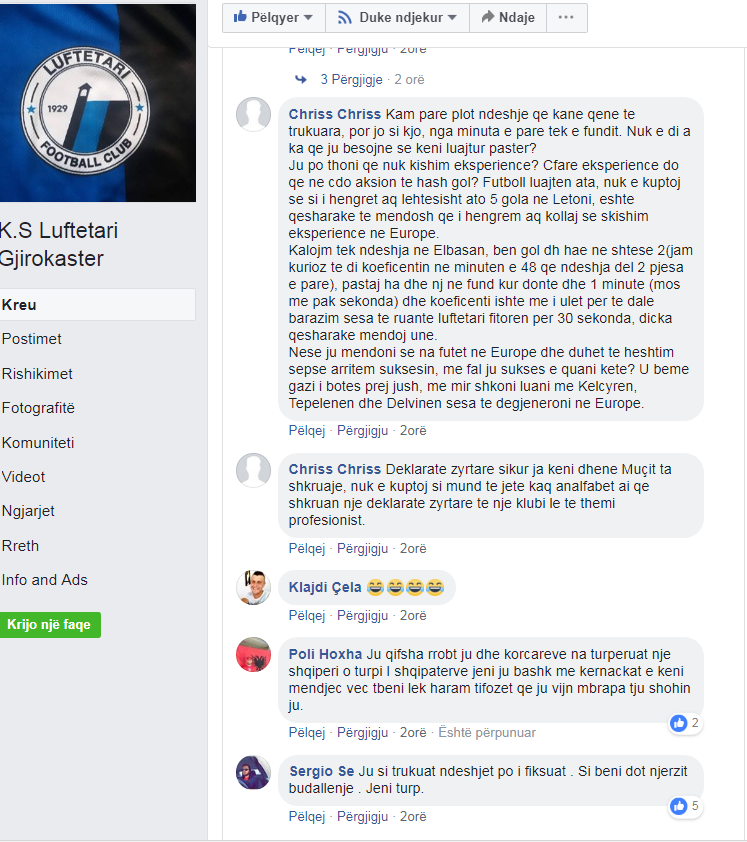Click Përgjigju under Klajdi Çela's comment

click(362, 616)
